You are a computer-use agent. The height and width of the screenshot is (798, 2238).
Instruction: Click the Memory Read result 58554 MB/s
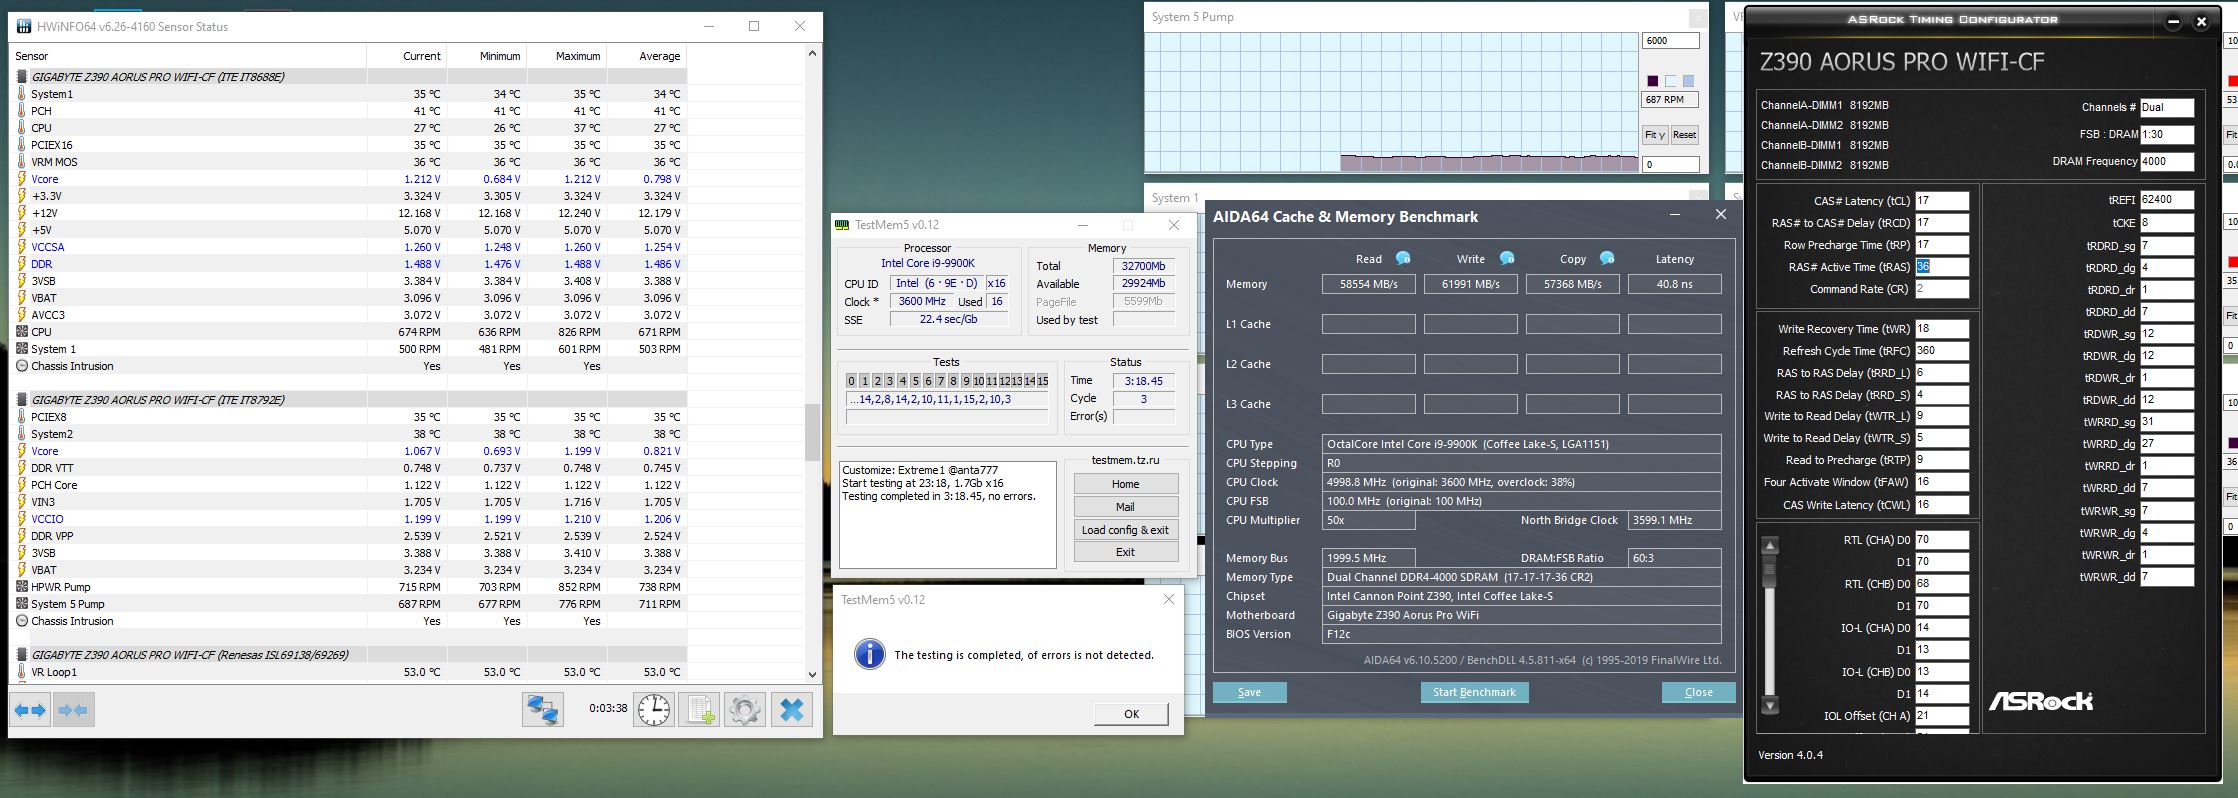(1368, 284)
